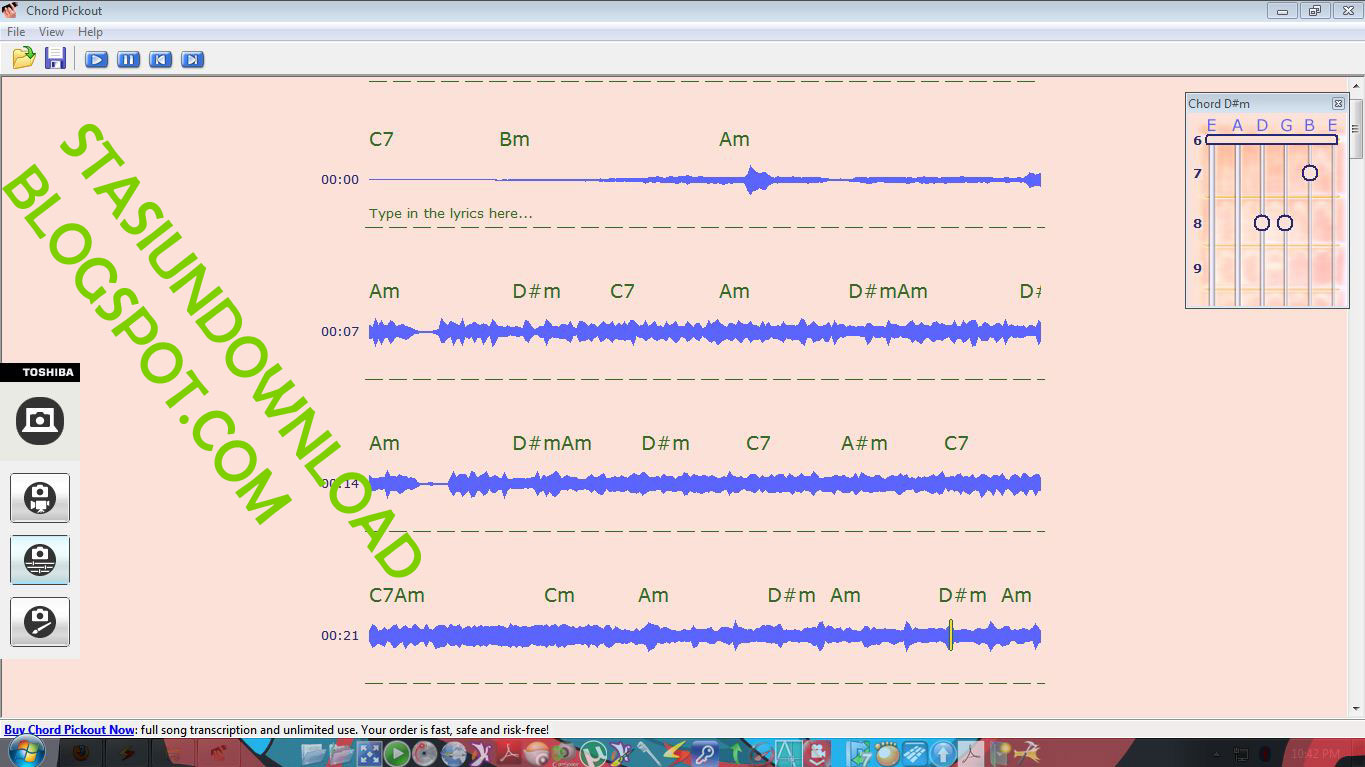Open the Windows Start menu
Screen dimensions: 1365x767
click(x=25, y=752)
